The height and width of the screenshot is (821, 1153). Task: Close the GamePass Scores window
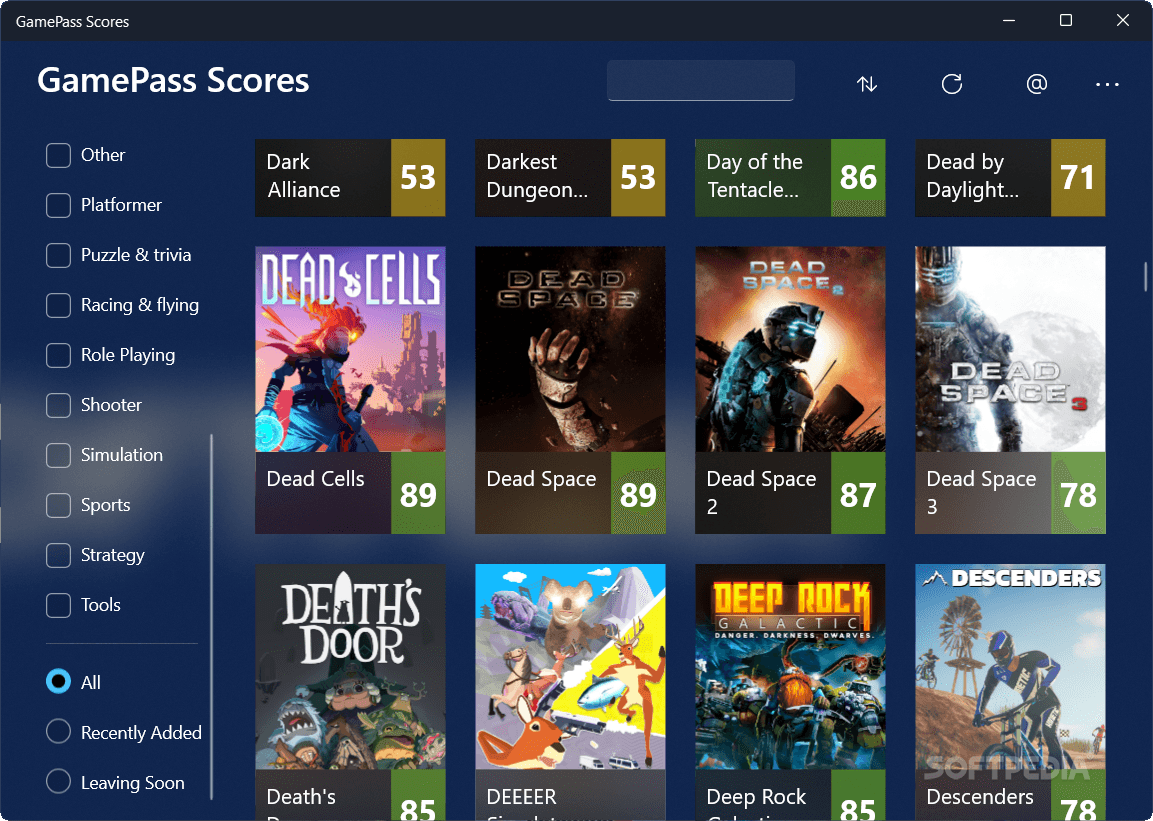coord(1122,21)
